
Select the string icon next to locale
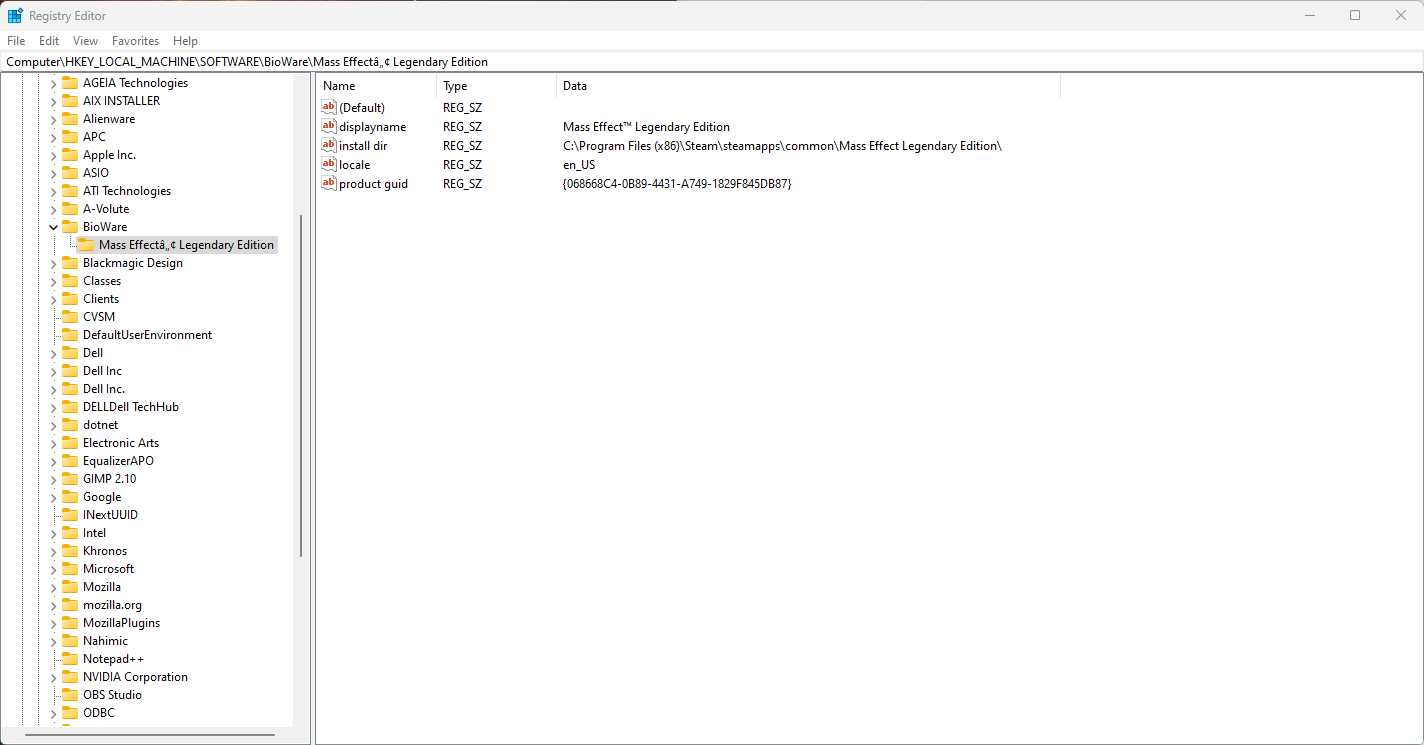329,165
